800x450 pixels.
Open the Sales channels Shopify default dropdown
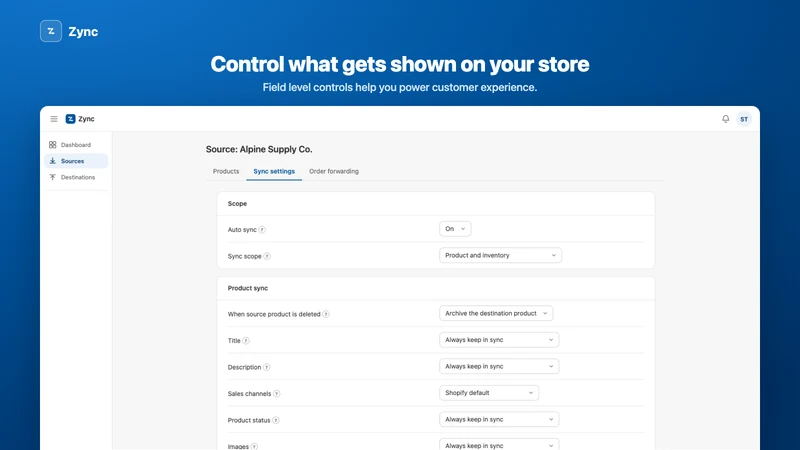click(489, 393)
